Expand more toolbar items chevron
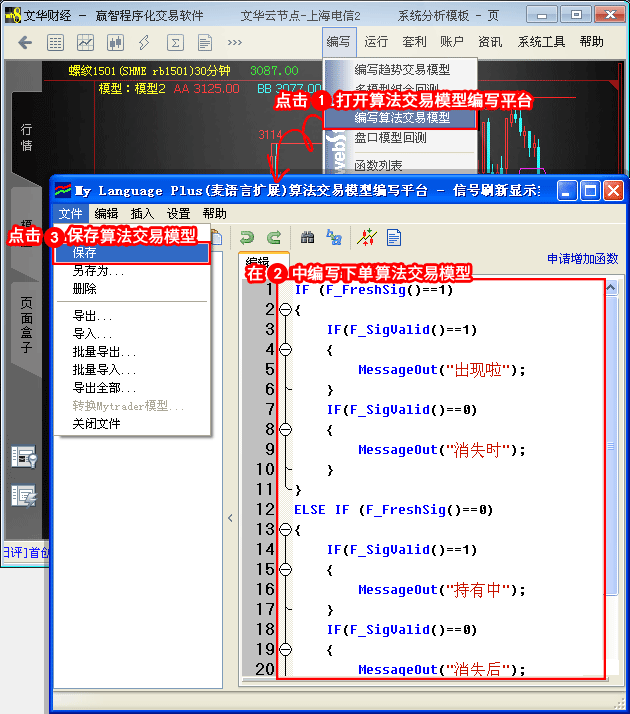 (x=235, y=43)
